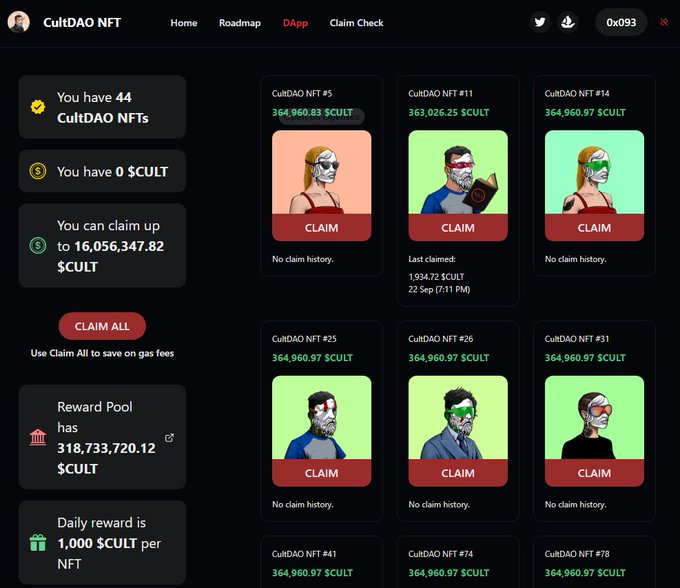Click the CLAIM ALL button
The image size is (680, 588).
pos(102,326)
